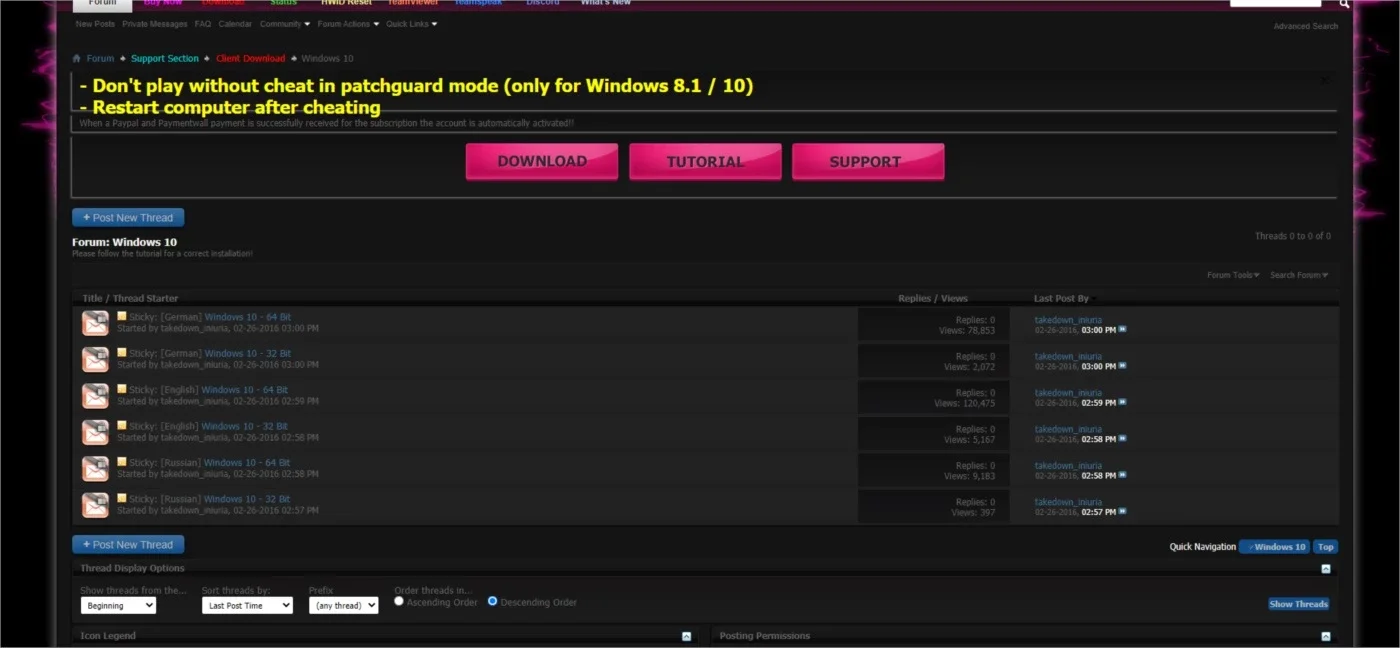Viewport: 1400px width, 648px height.
Task: Collapse the Thread Display Options section
Action: tap(1326, 568)
